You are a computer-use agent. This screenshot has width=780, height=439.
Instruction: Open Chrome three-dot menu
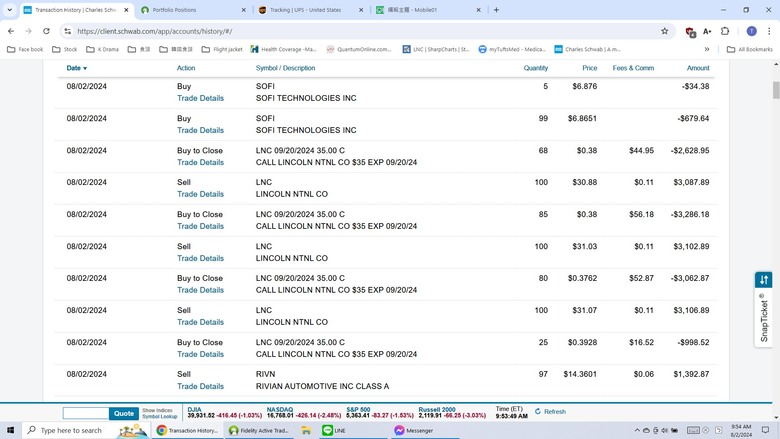[769, 31]
